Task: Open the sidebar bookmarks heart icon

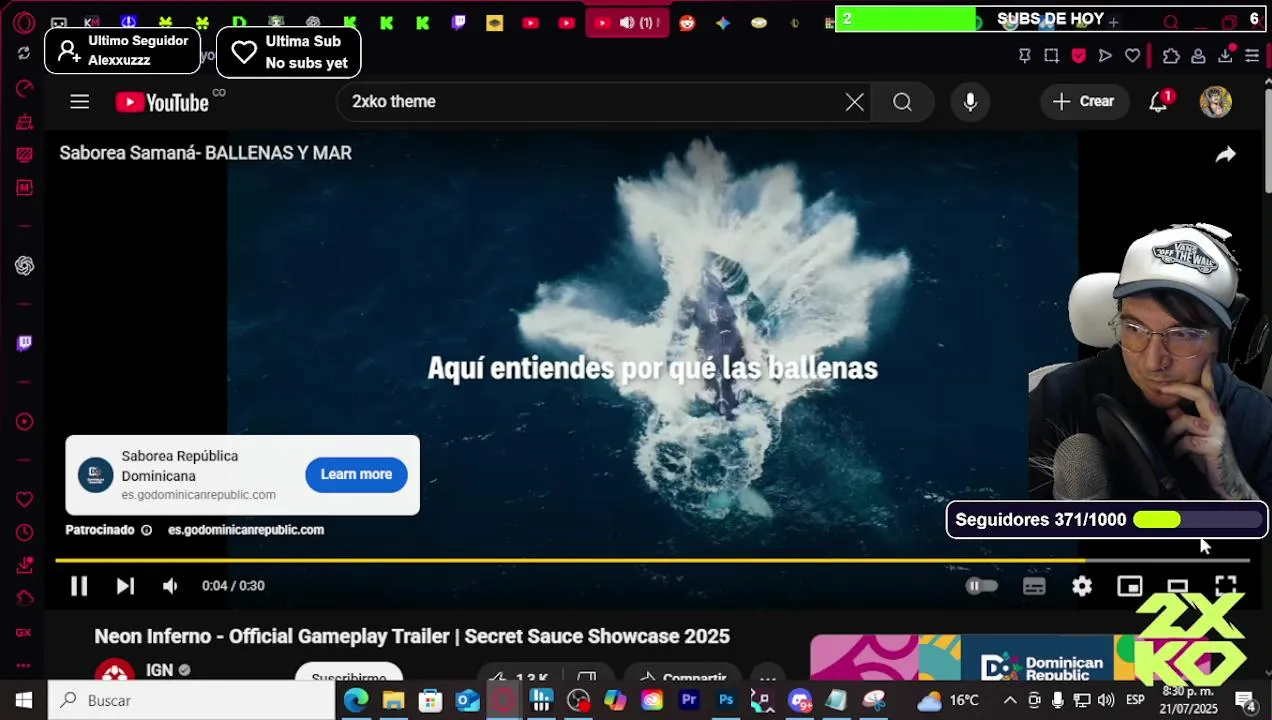Action: click(x=24, y=499)
